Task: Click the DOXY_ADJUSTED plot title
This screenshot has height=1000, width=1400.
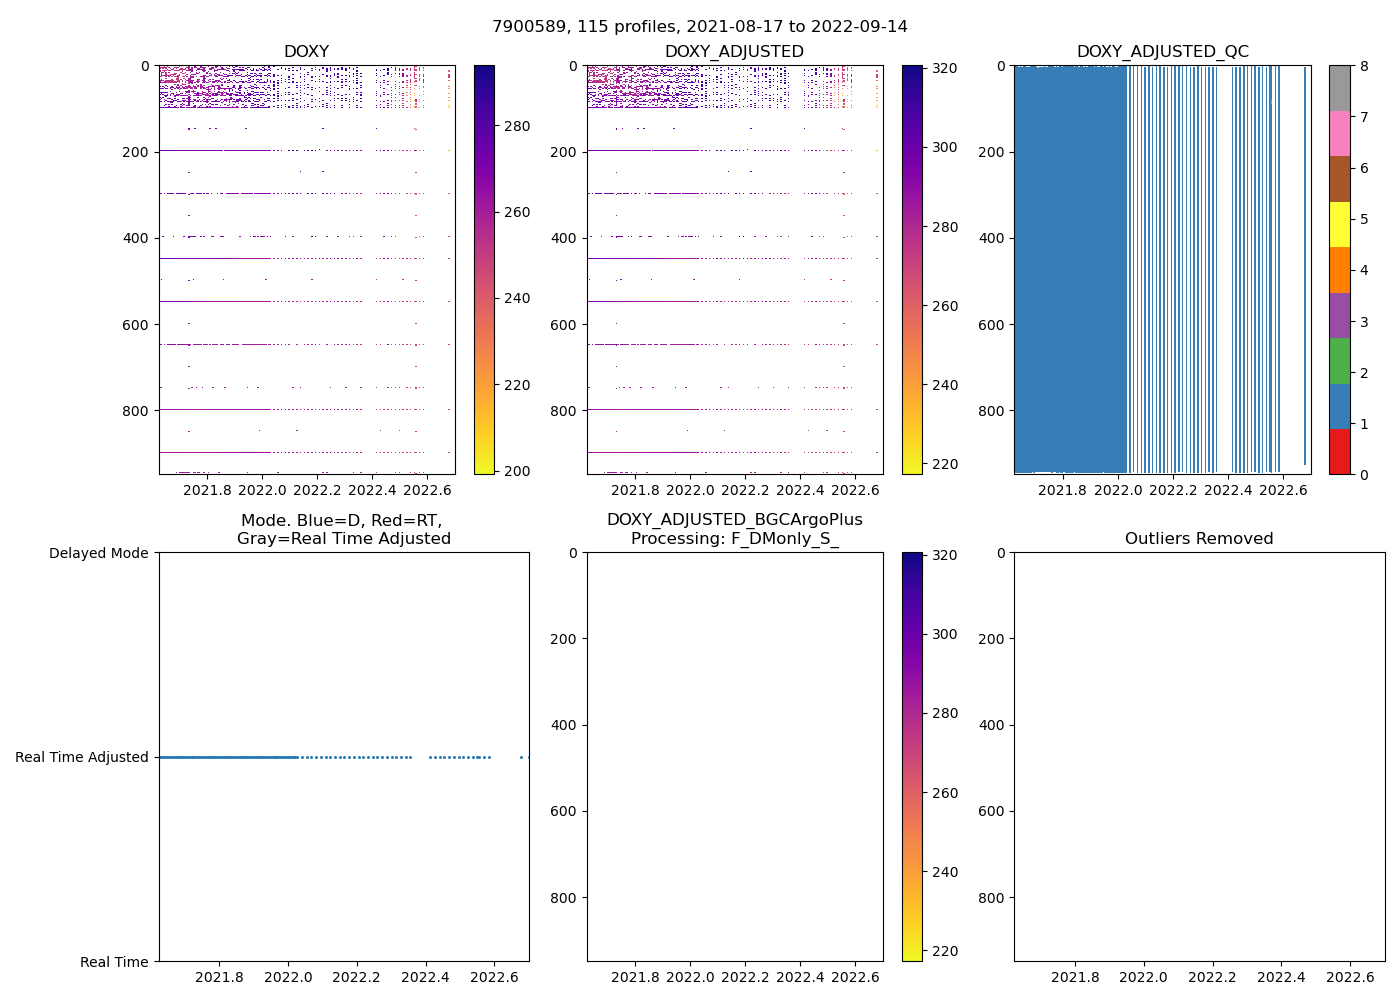Action: [734, 52]
